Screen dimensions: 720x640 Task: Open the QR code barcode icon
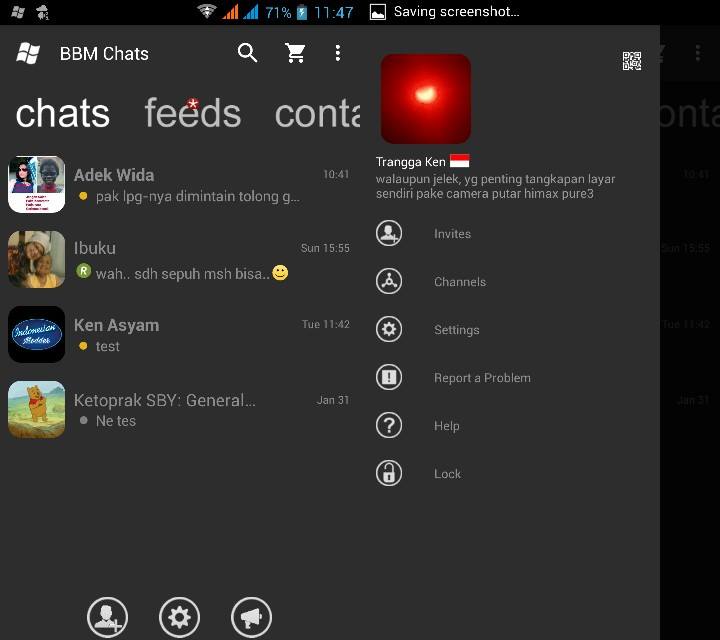(632, 61)
